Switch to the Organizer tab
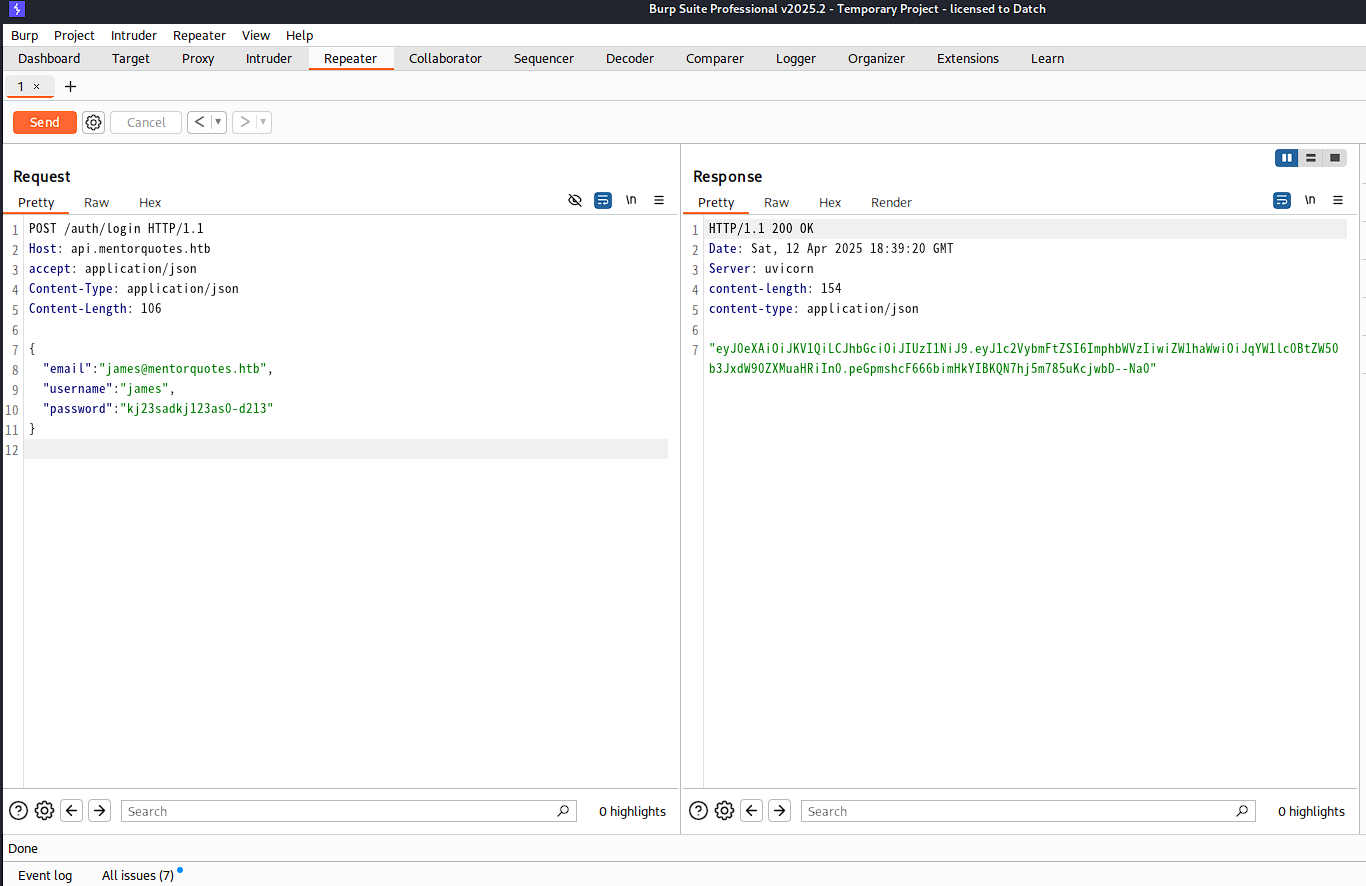The height and width of the screenshot is (886, 1366). pos(876,58)
